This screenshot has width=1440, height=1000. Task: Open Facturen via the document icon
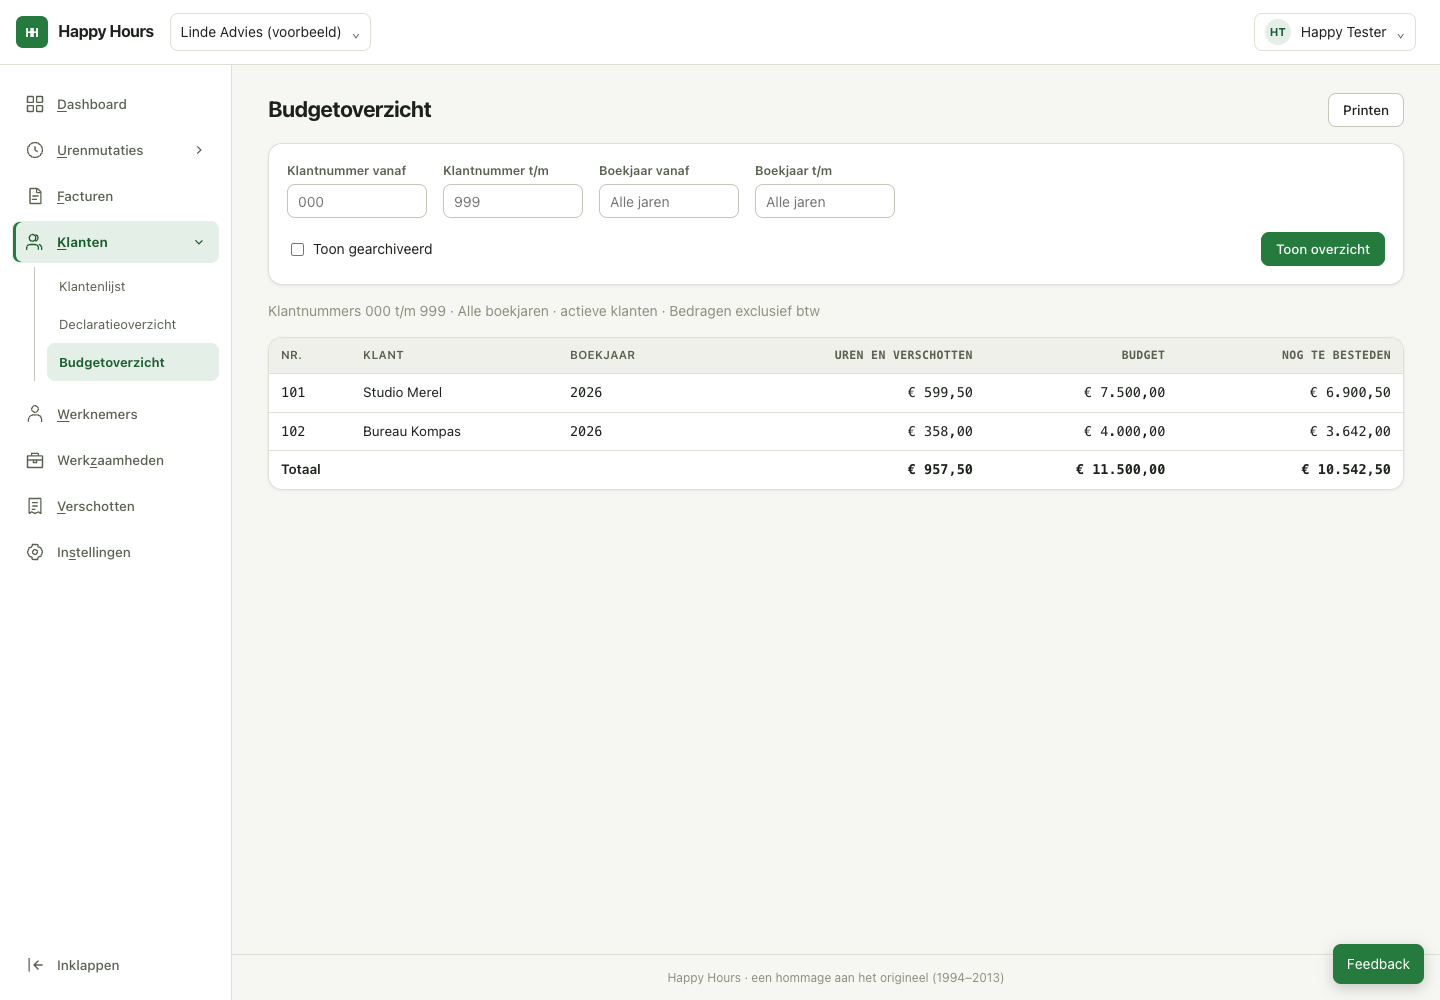(35, 196)
